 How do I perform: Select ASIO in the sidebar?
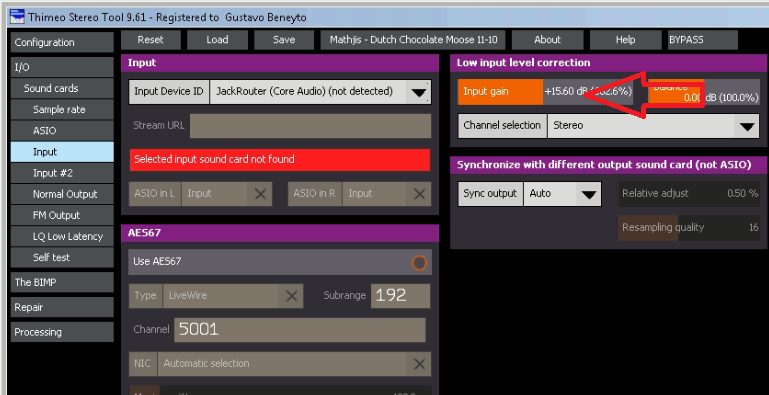pos(62,131)
